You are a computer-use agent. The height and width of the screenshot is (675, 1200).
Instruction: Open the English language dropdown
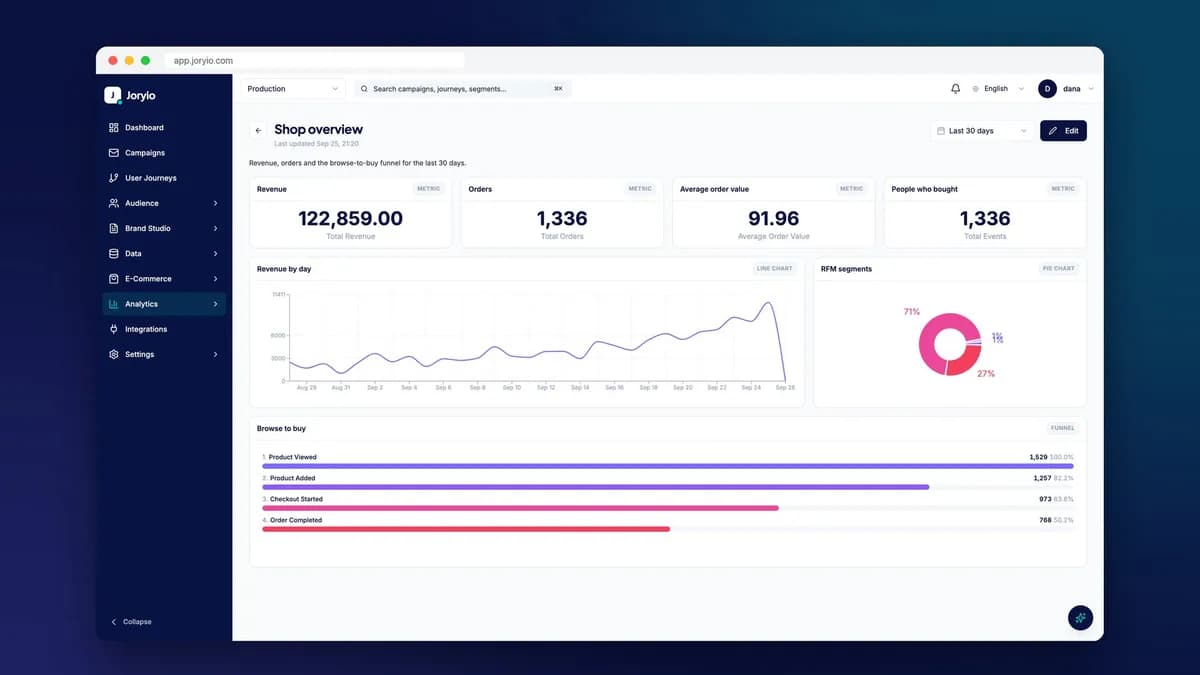(x=998, y=89)
